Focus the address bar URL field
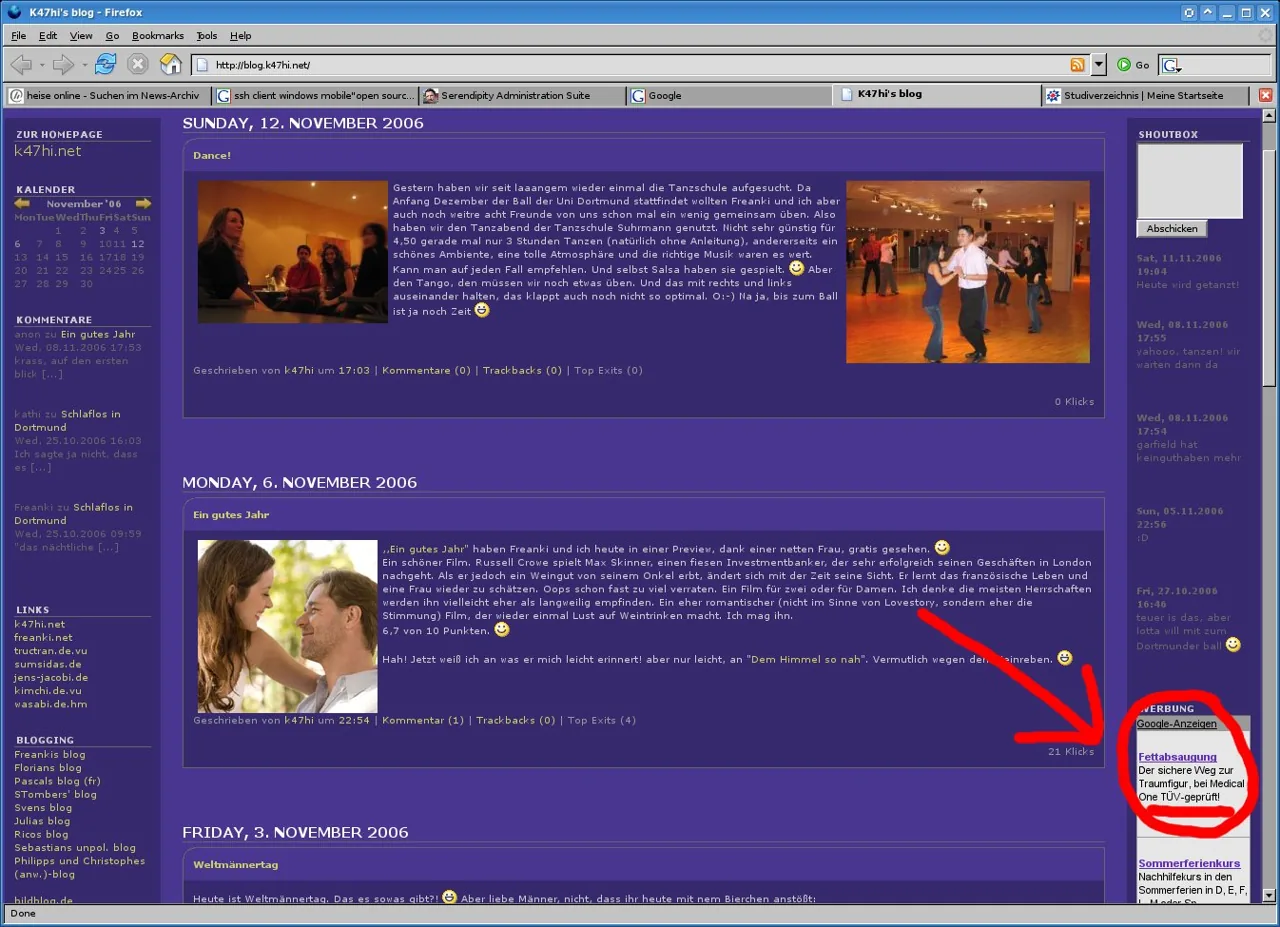Viewport: 1280px width, 927px height. pyautogui.click(x=640, y=65)
